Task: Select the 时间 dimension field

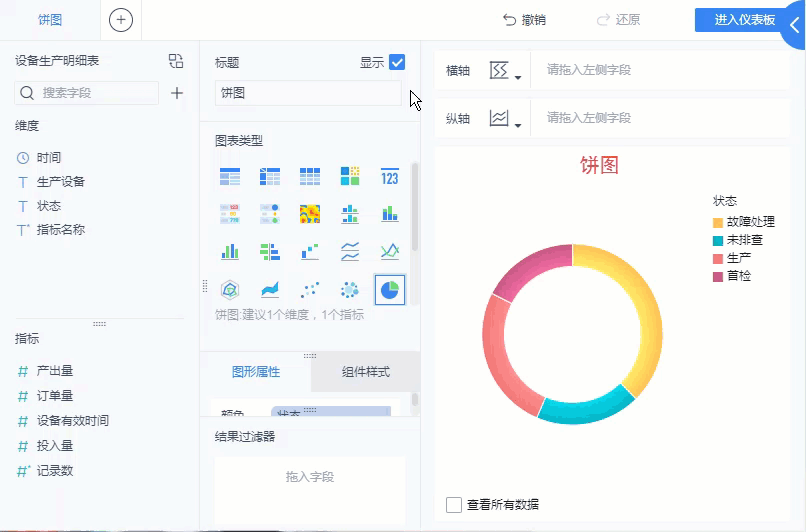Action: click(49, 158)
